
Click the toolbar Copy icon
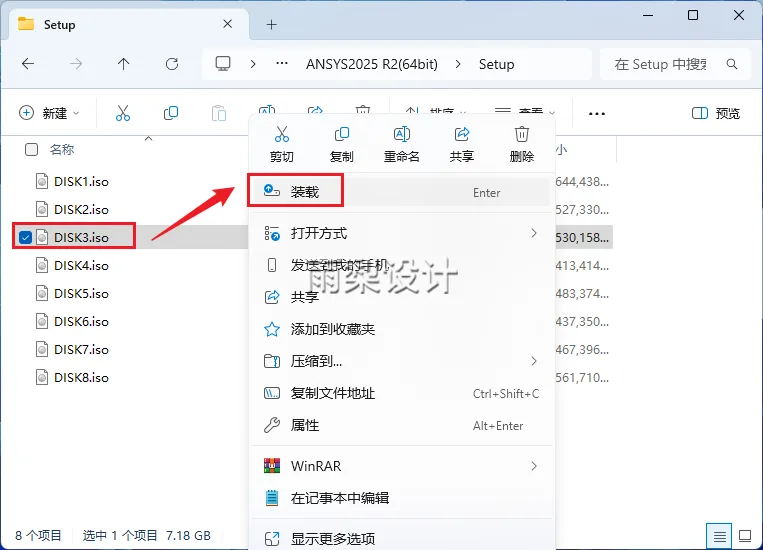pyautogui.click(x=171, y=113)
